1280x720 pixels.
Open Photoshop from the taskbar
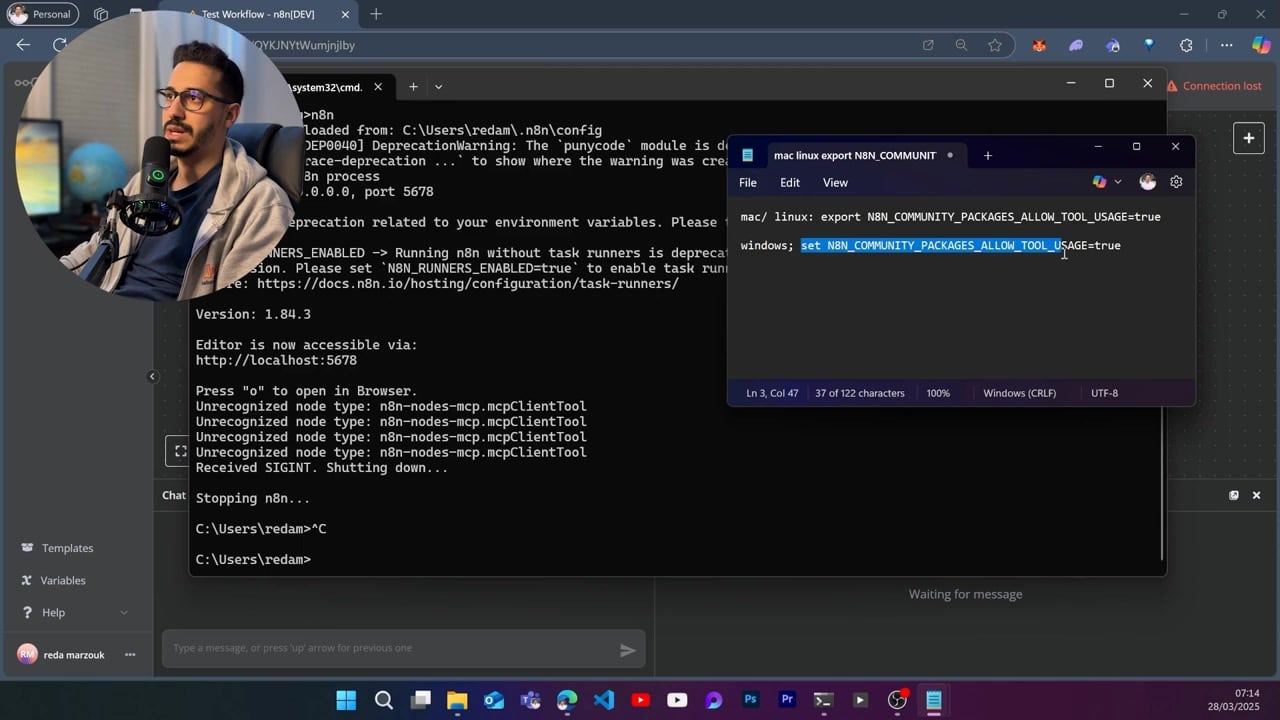pos(750,700)
